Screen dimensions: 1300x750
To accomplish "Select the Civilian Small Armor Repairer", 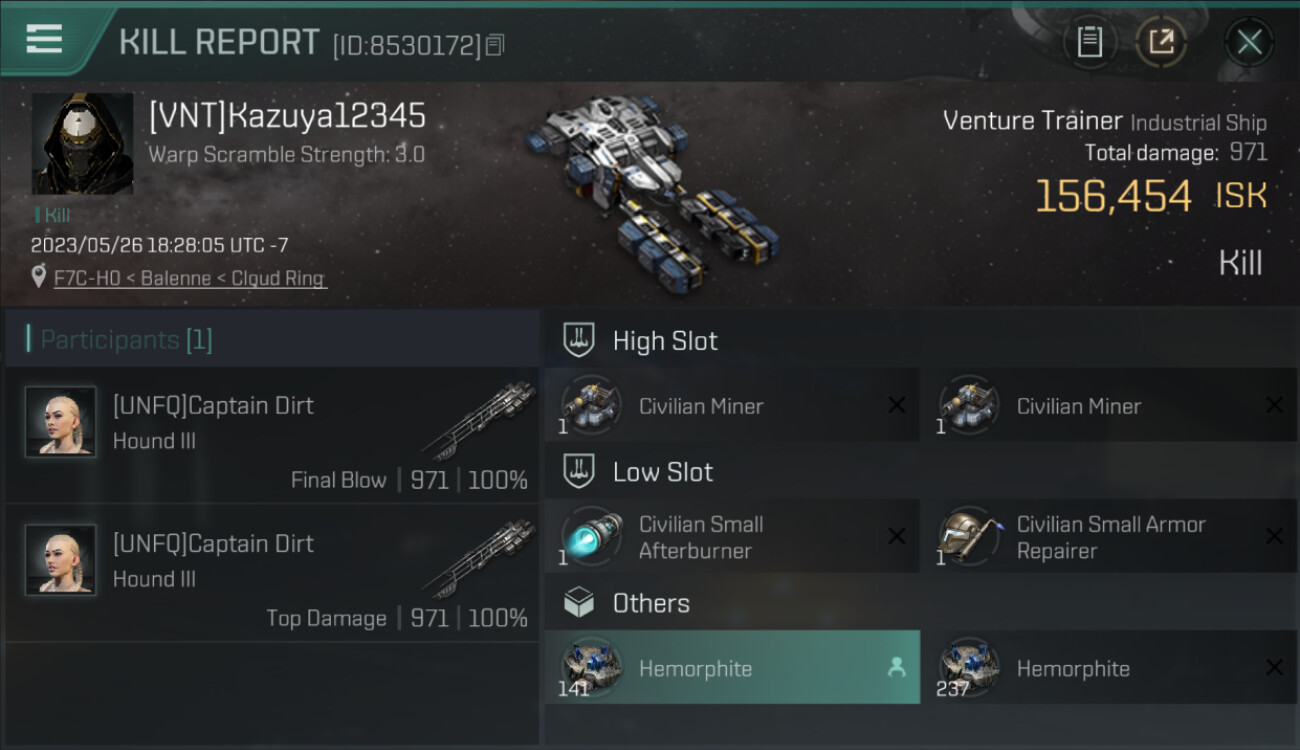I will [x=1108, y=537].
